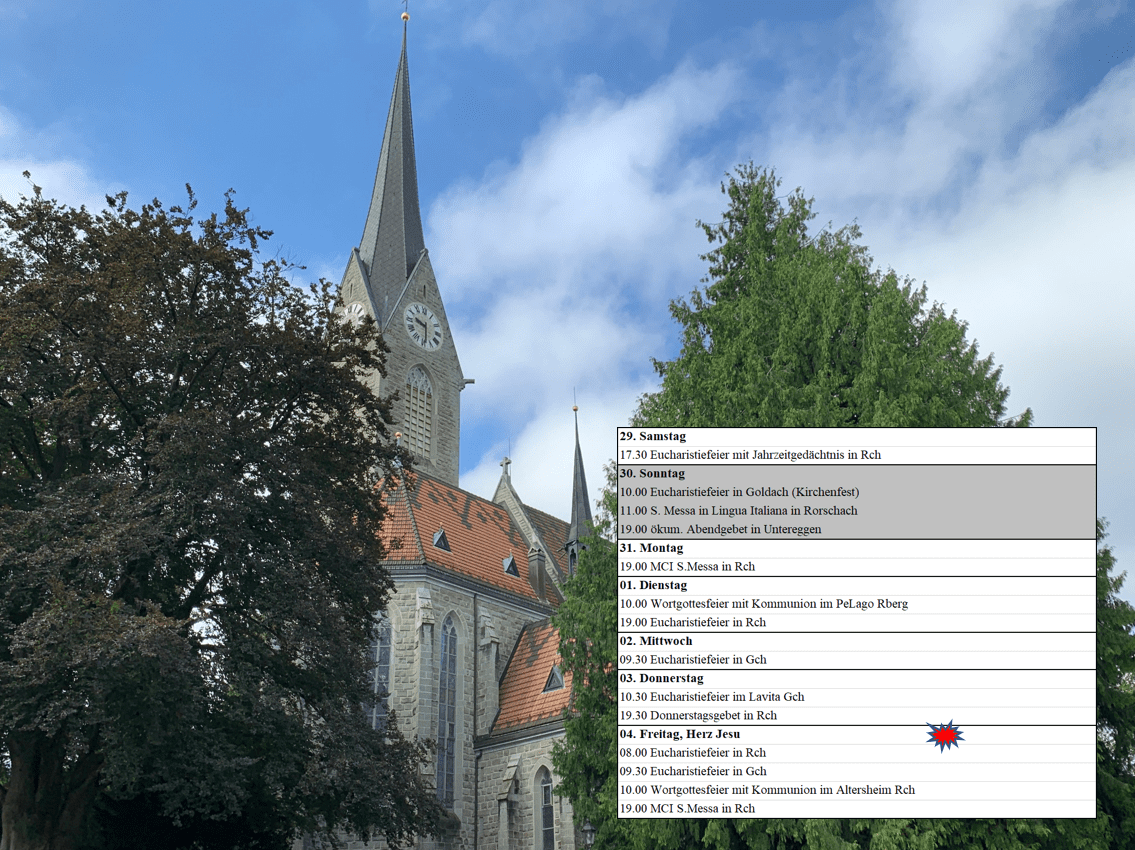Open the 10.00 Goldach Kirchenfest entry
This screenshot has height=850, width=1135.
click(x=739, y=492)
